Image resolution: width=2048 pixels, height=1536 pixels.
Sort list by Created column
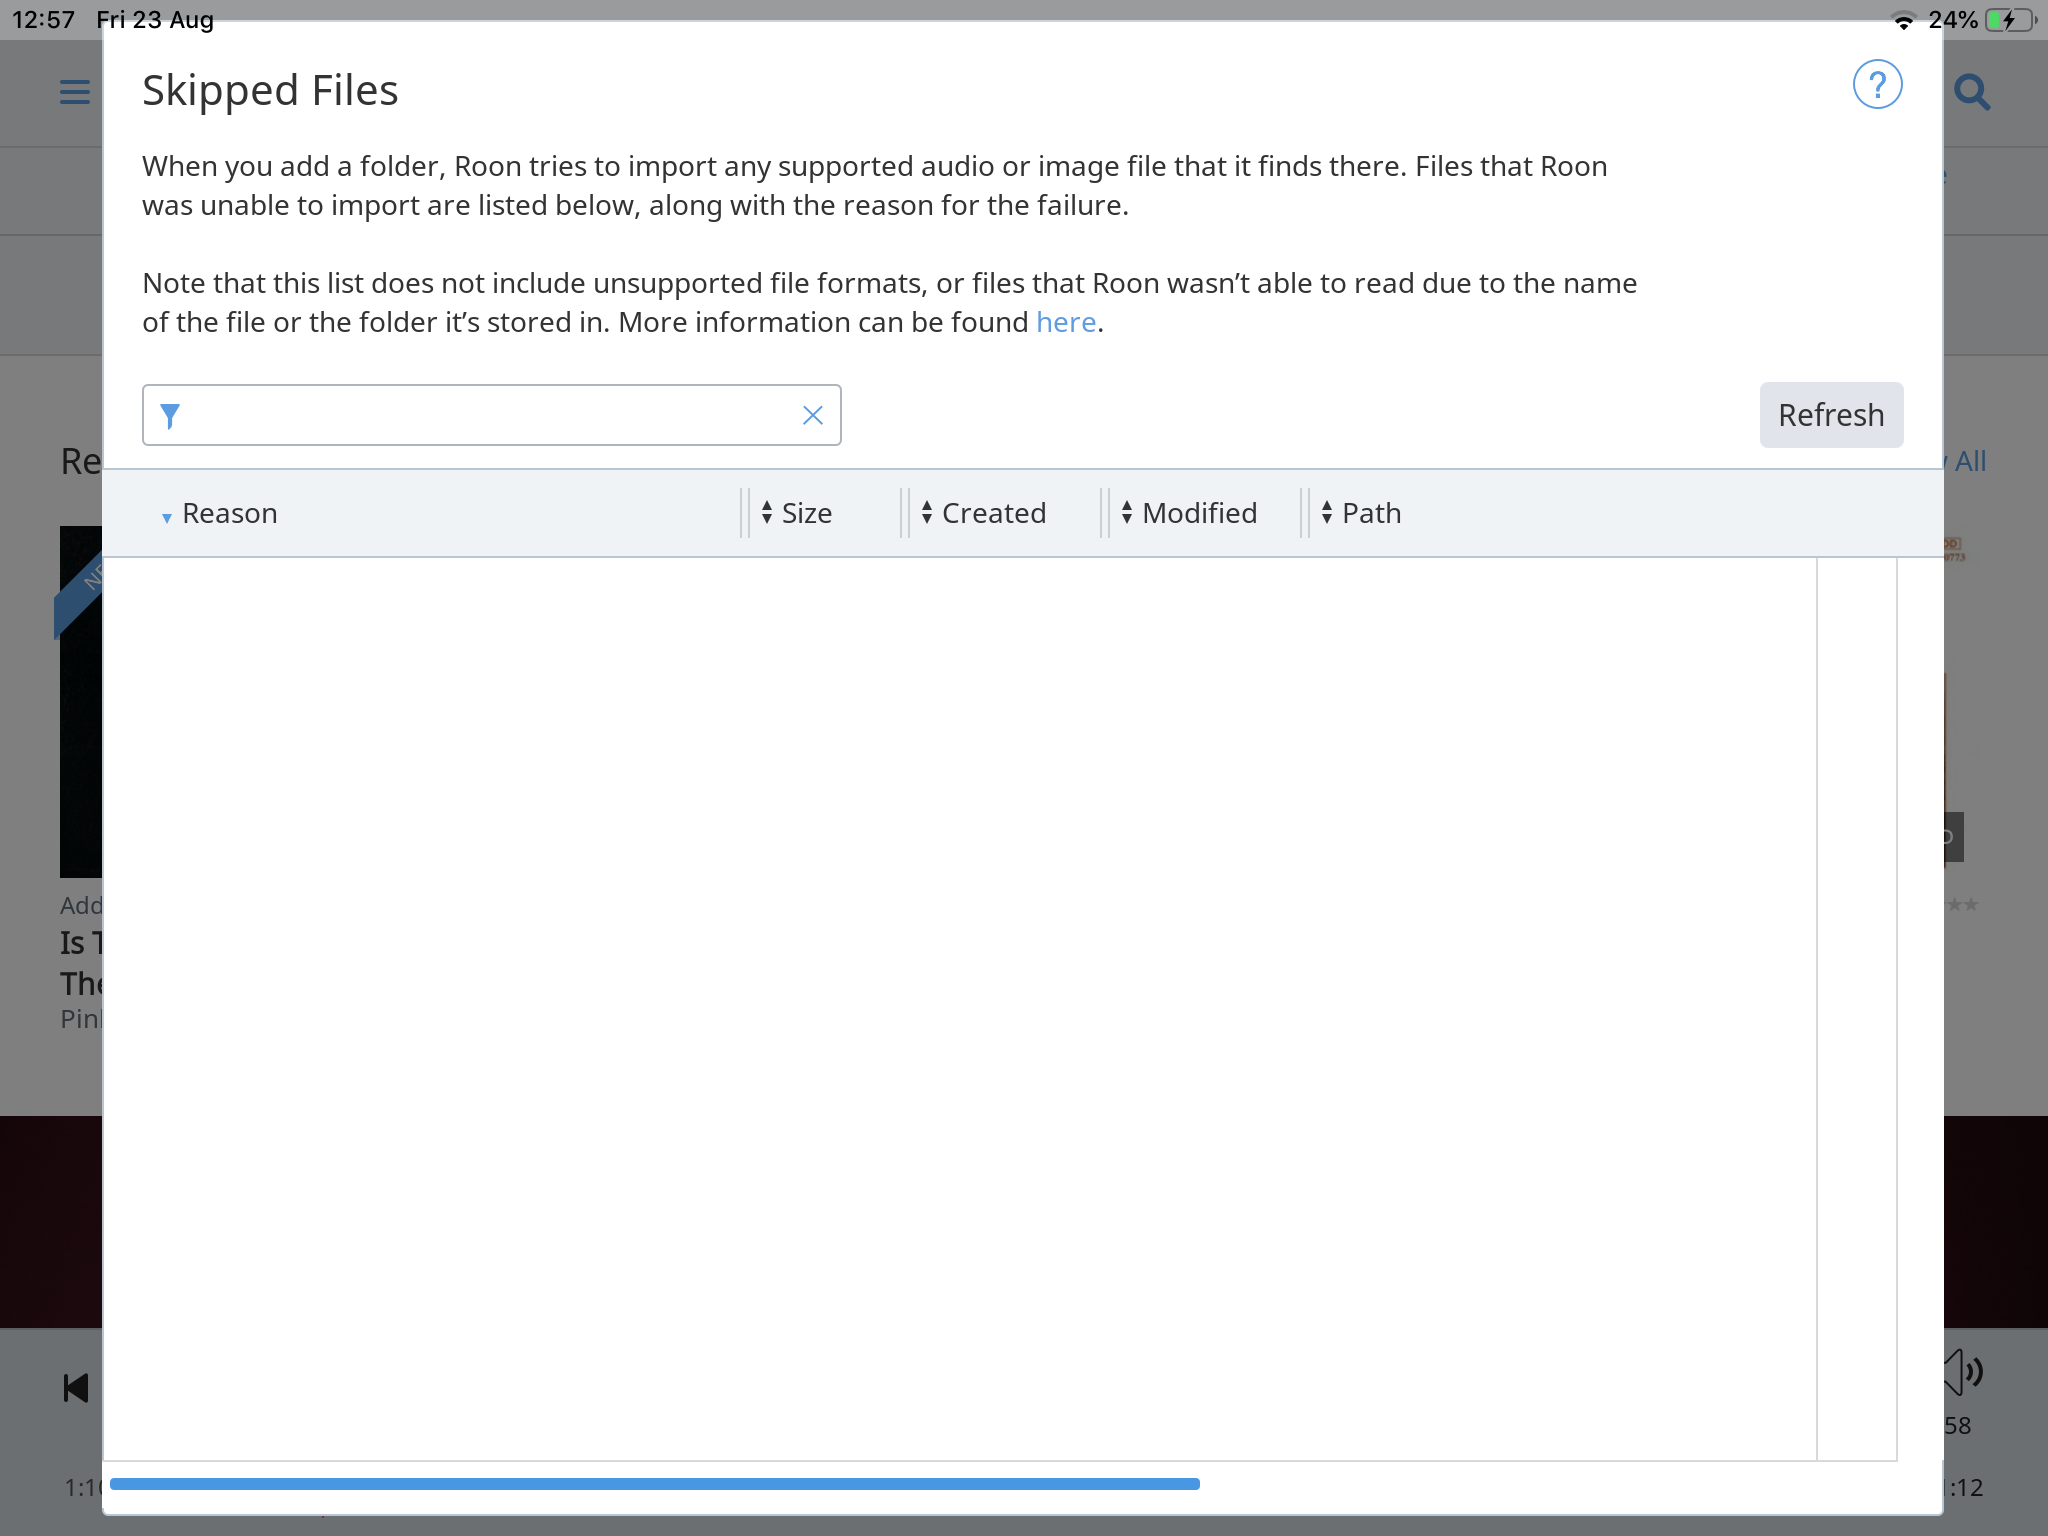click(993, 513)
